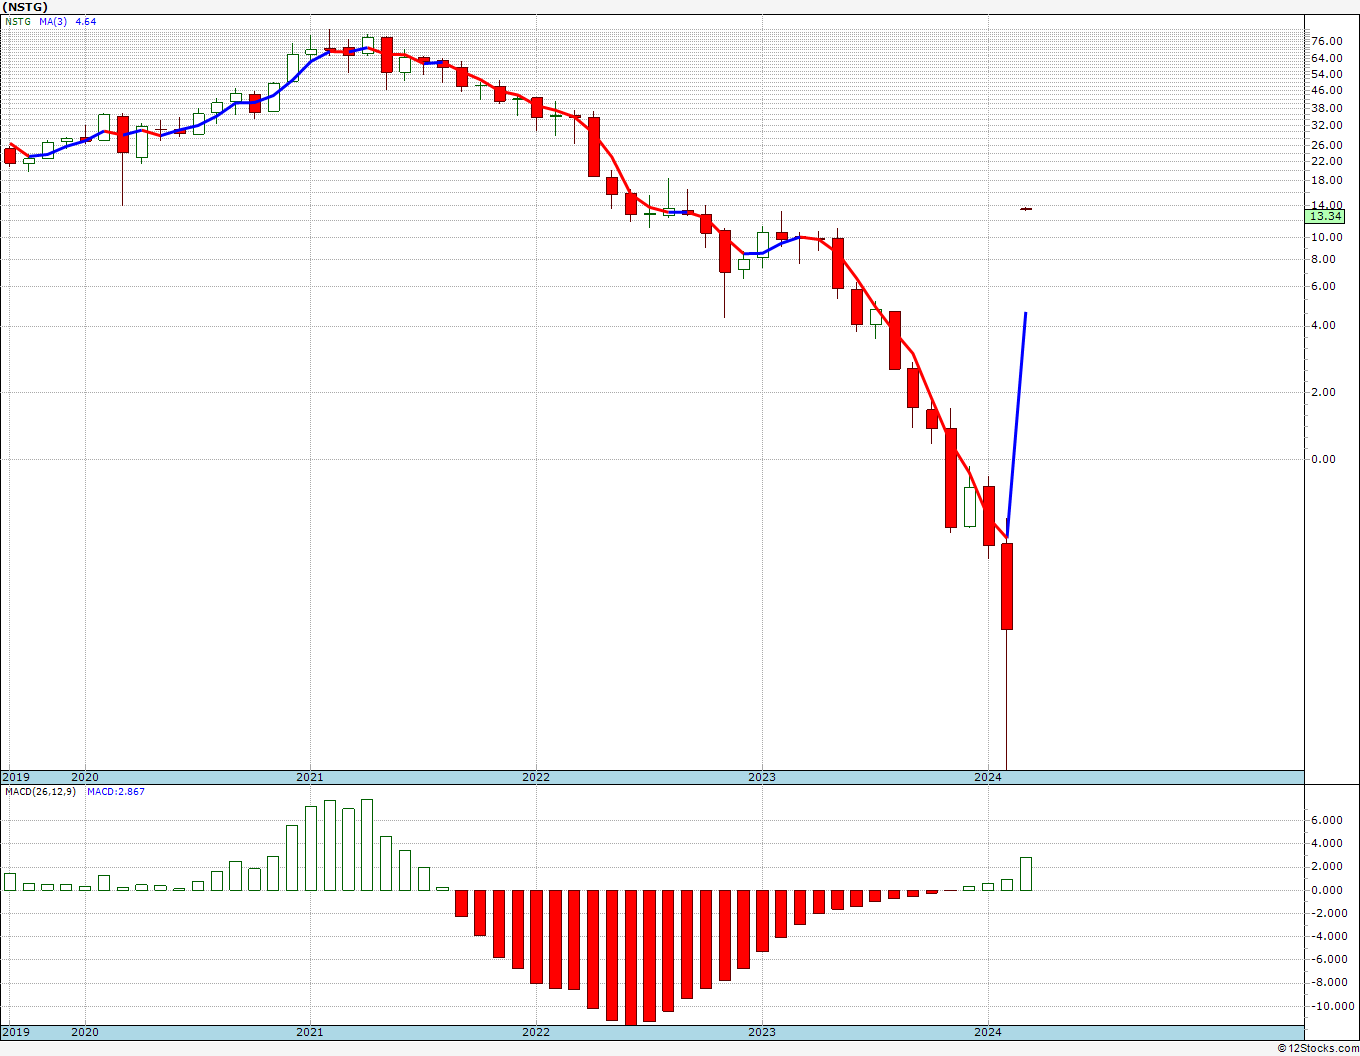Select the 18.00 price axis label

click(1326, 180)
